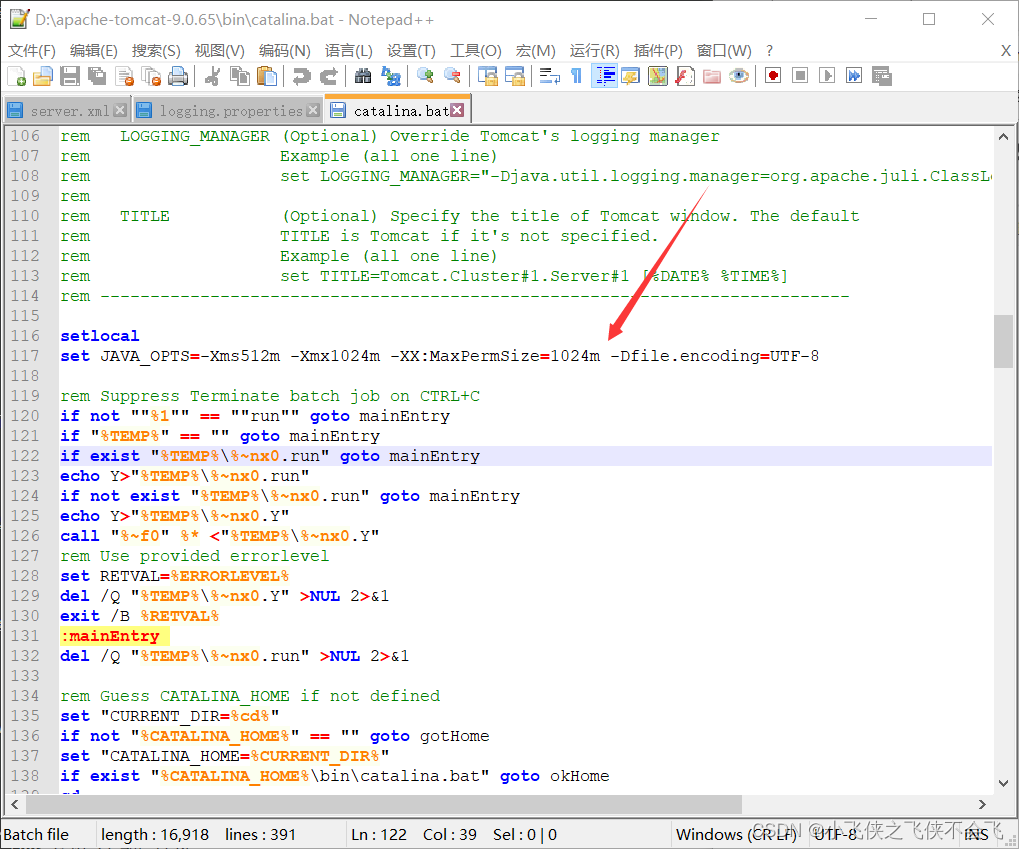The image size is (1019, 849).
Task: Click line number 117 in the margin
Action: (25, 356)
